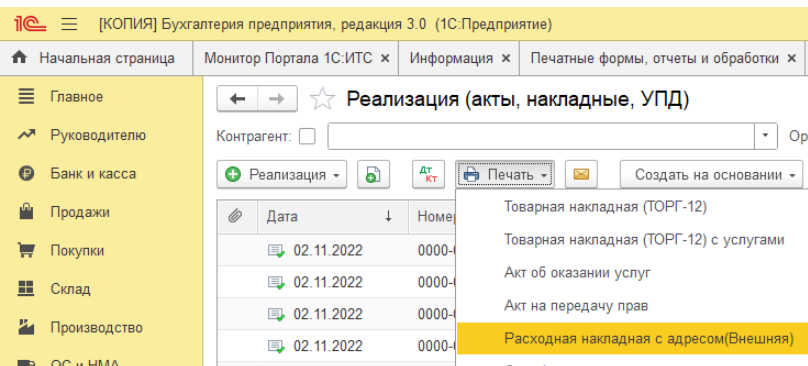
Task: Click the paperclip attachments column header
Action: click(x=236, y=217)
